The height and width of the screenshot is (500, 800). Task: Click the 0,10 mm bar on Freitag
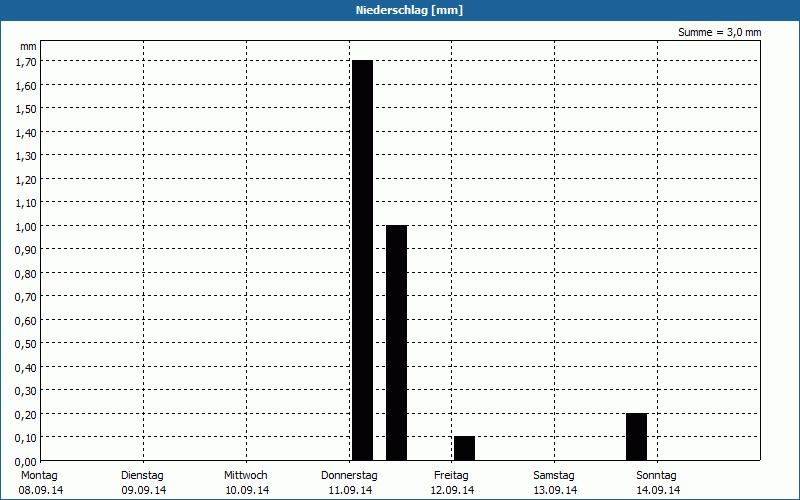[464, 448]
